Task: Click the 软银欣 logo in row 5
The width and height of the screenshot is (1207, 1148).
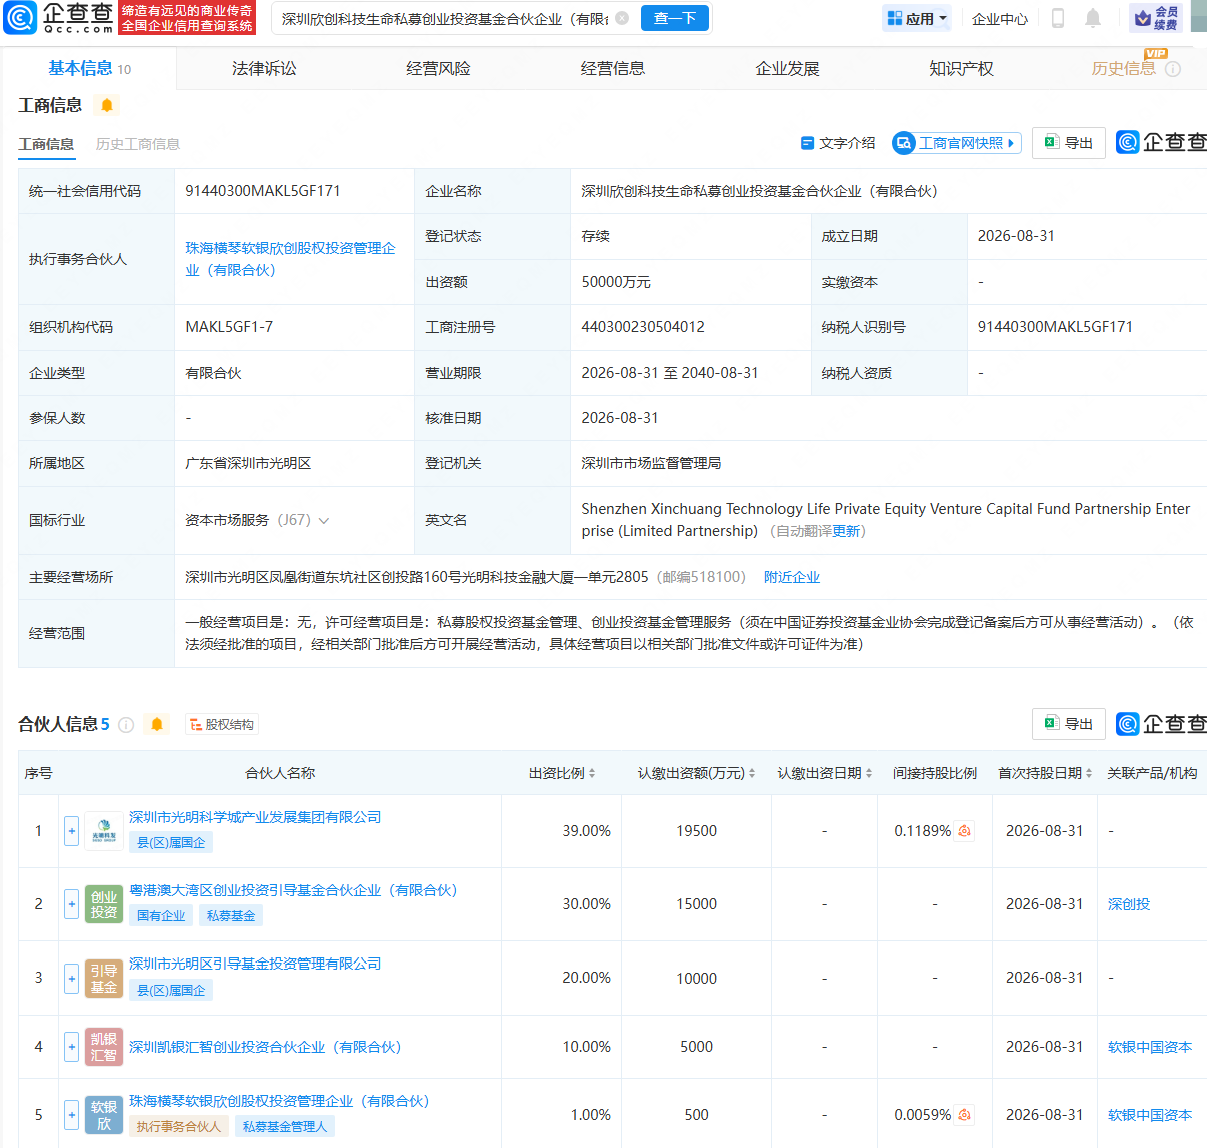Action: [104, 1115]
